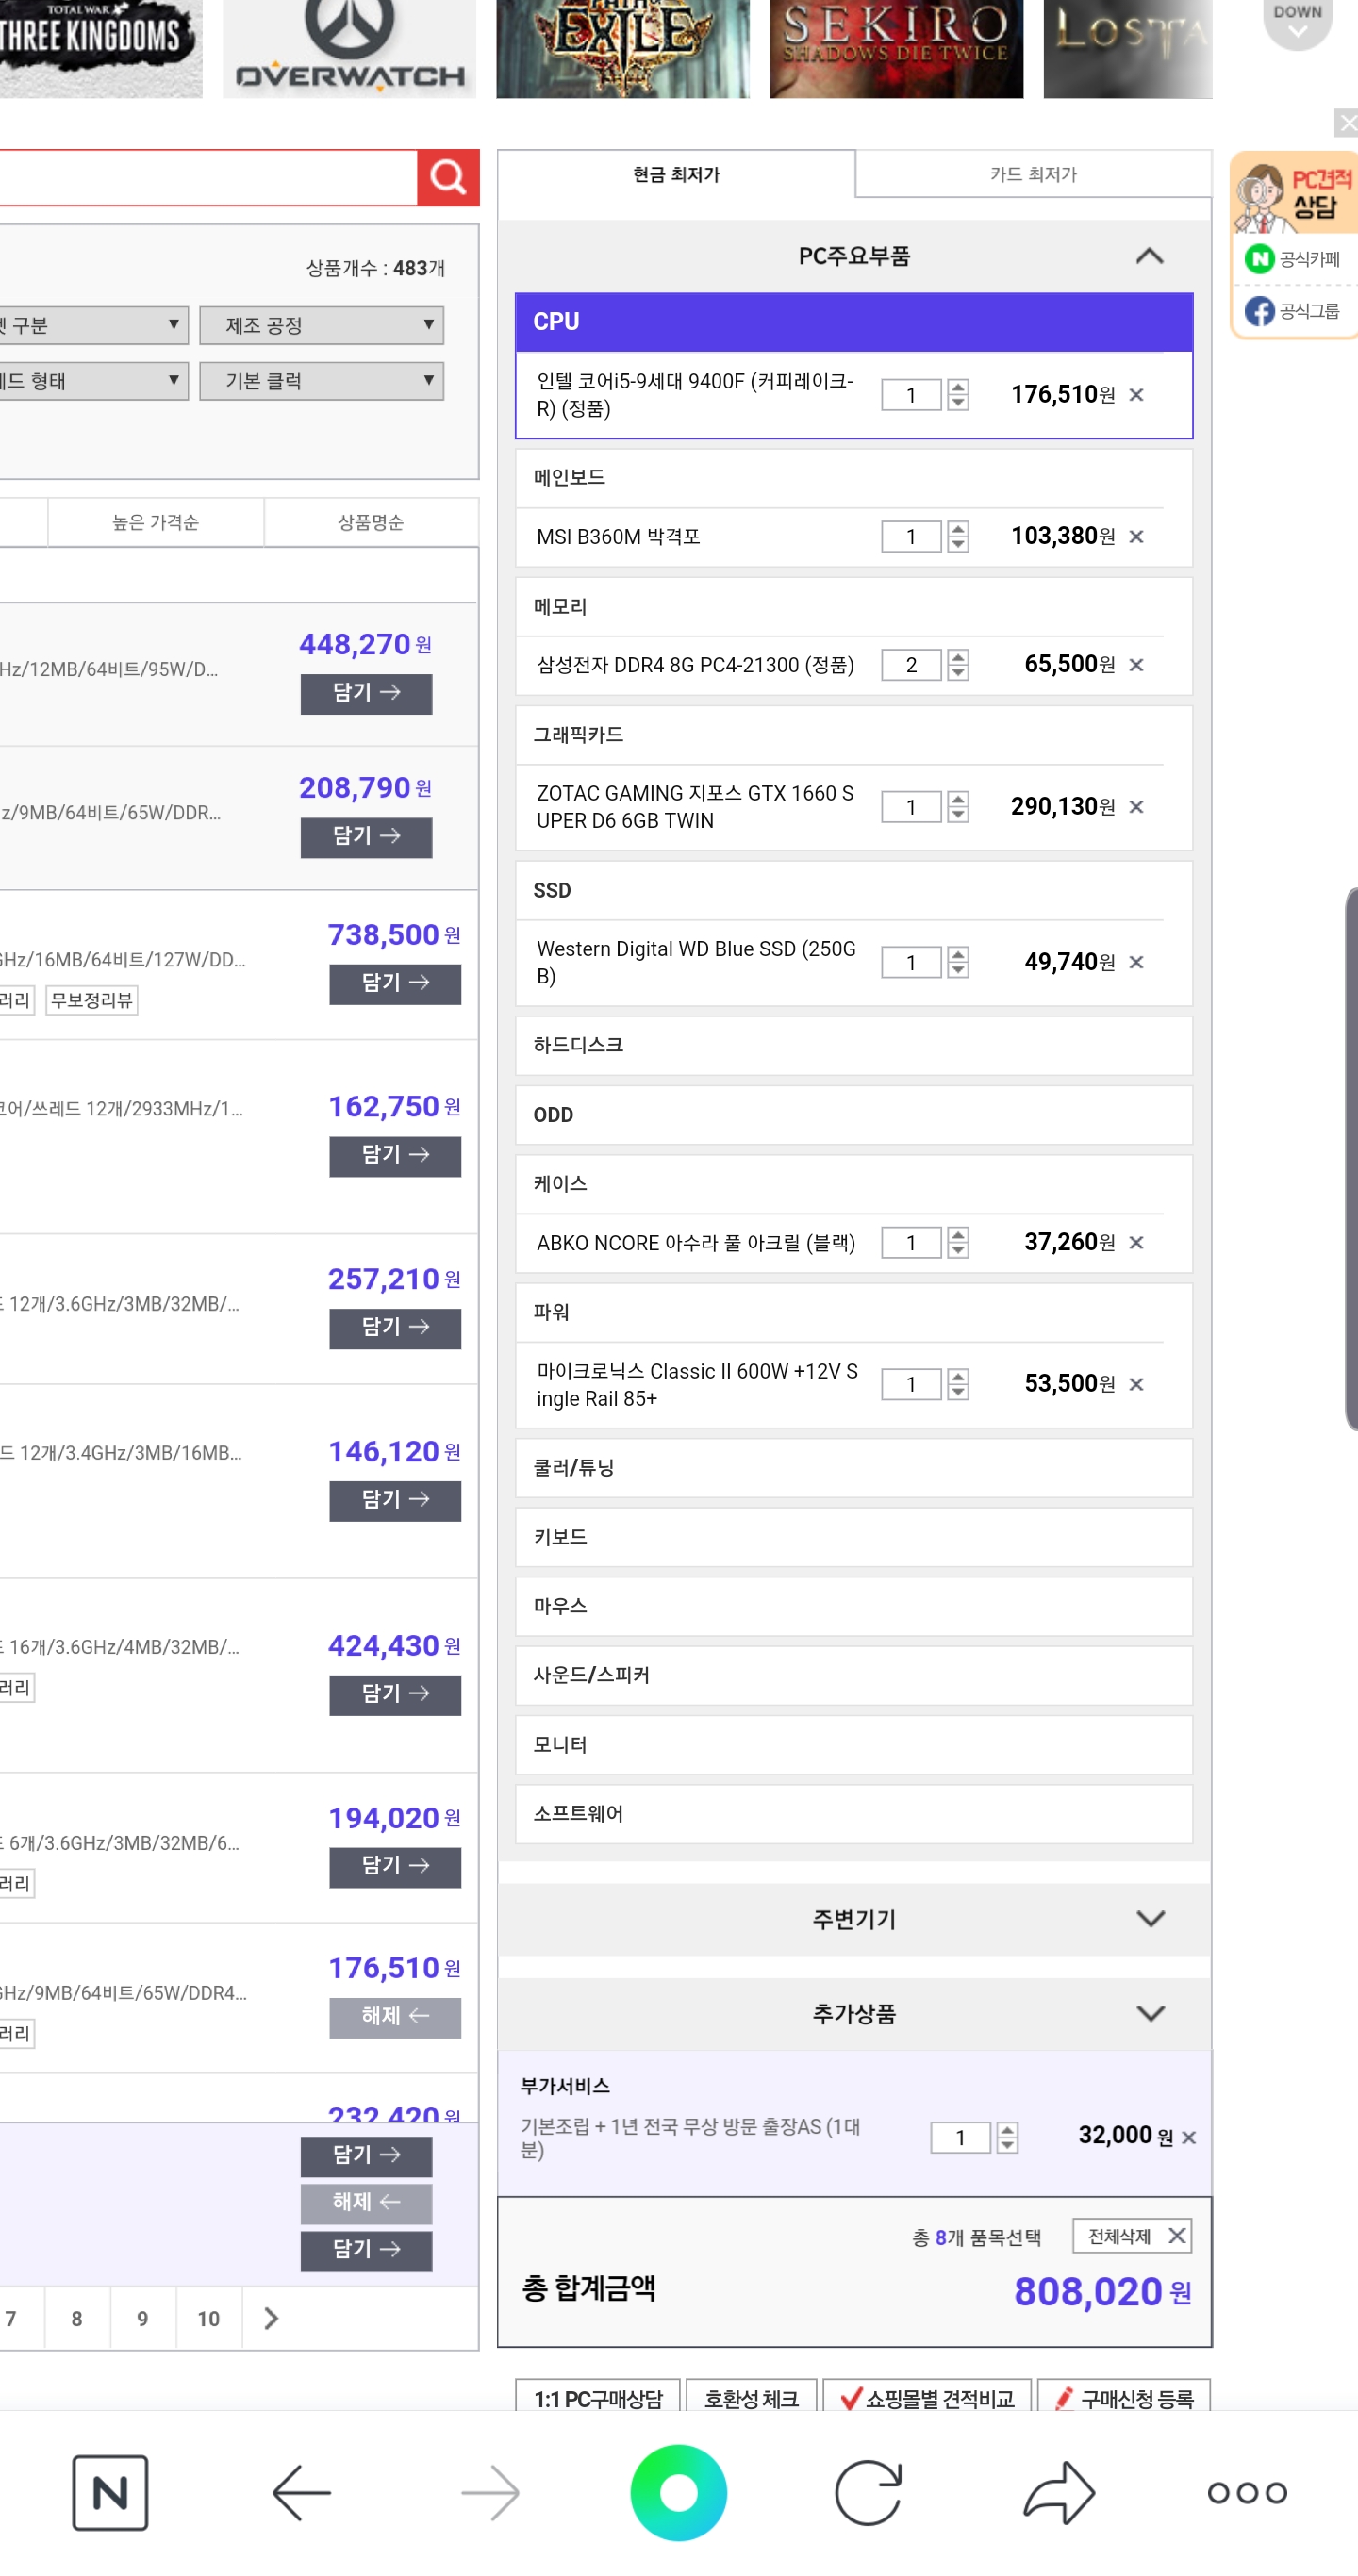
Task: Open the Facebook 공식그룹 link
Action: 1292,311
